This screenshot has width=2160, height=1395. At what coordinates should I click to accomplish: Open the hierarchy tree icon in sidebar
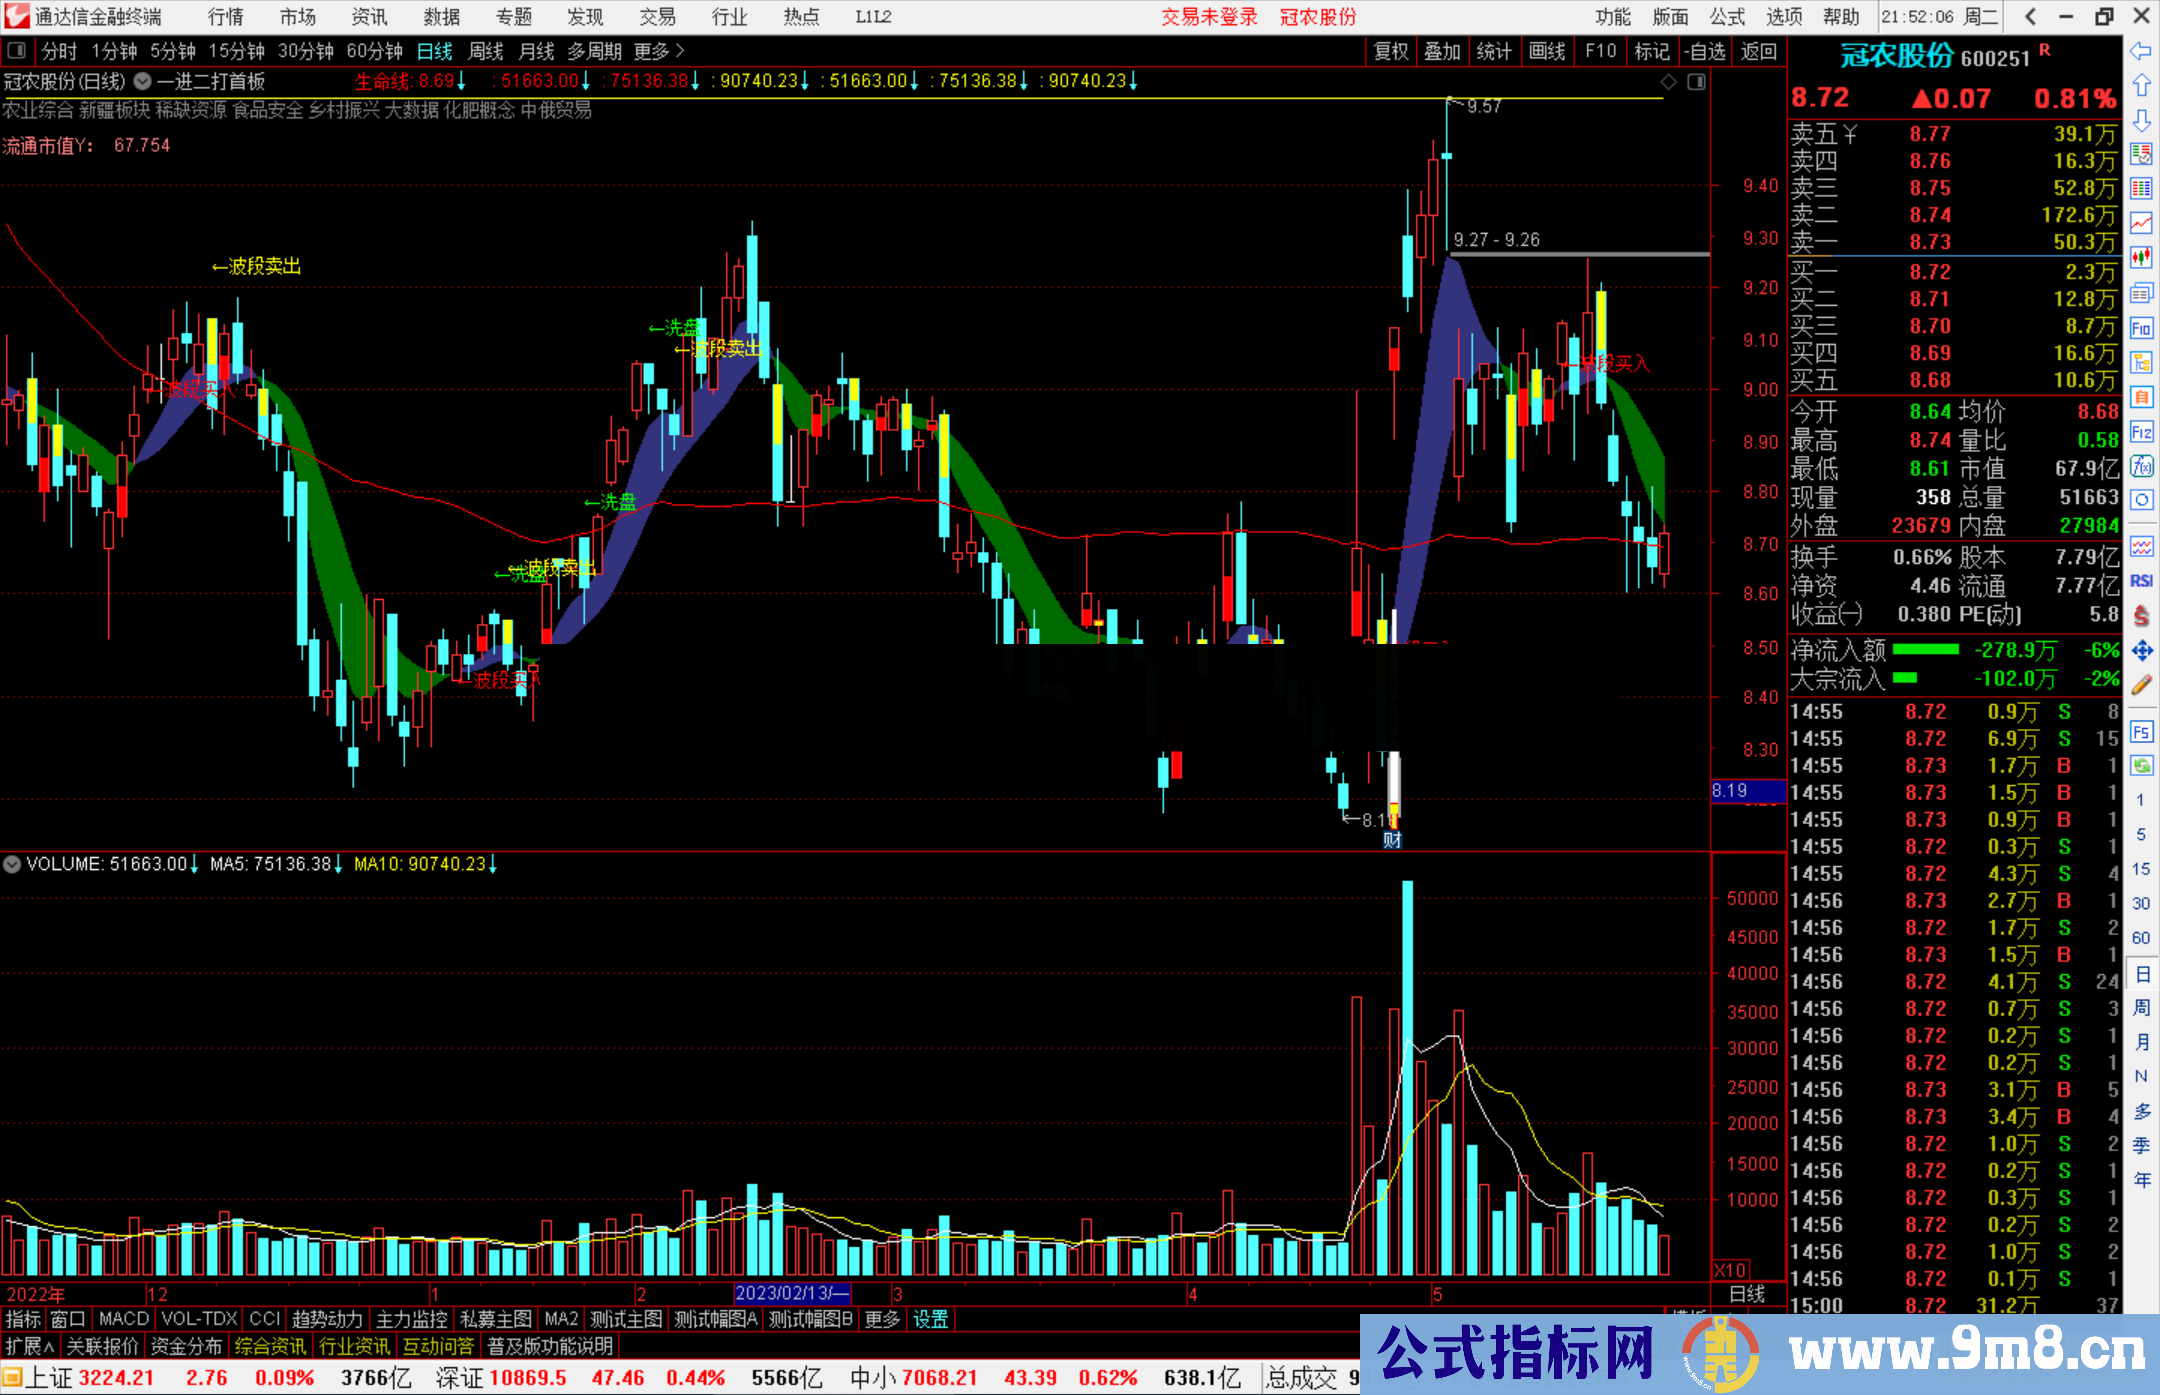pos(2141,363)
